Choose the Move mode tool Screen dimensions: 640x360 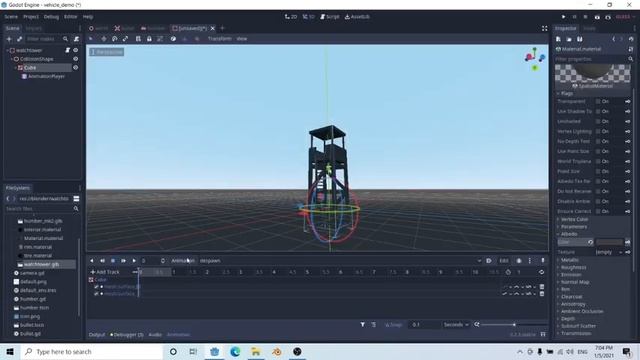(104, 39)
